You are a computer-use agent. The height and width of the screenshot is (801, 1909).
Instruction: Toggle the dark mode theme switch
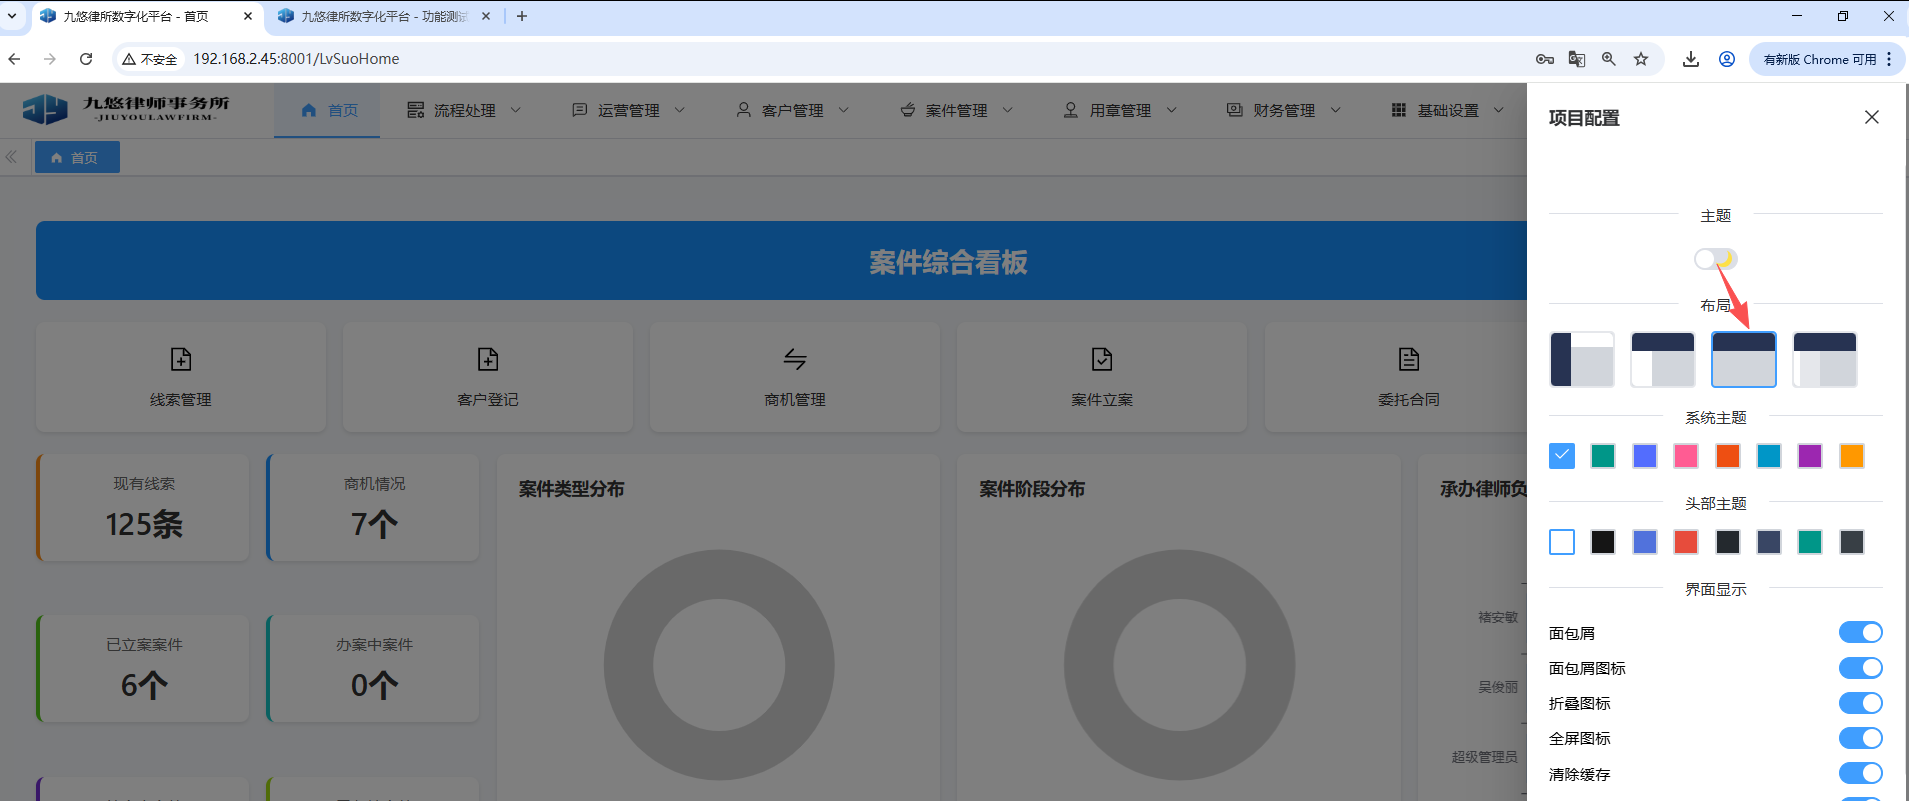(x=1715, y=259)
